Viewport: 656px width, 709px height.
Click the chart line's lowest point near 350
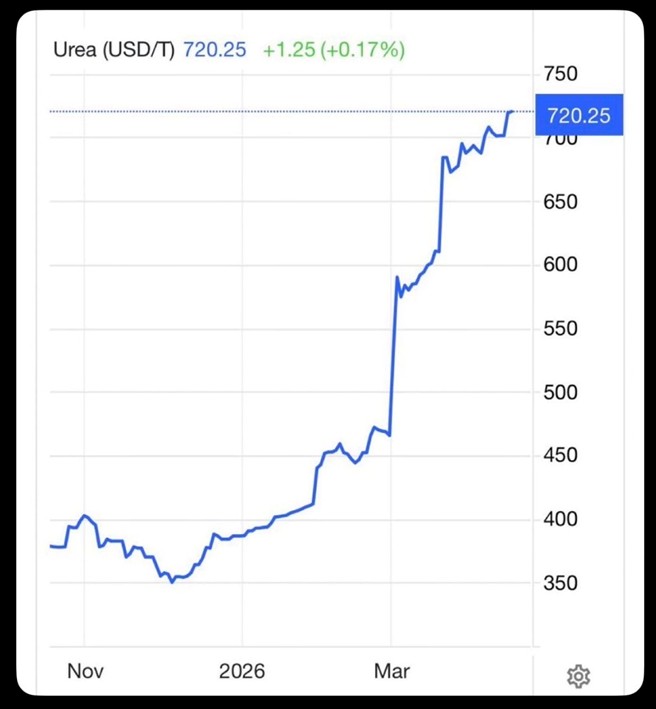click(172, 581)
